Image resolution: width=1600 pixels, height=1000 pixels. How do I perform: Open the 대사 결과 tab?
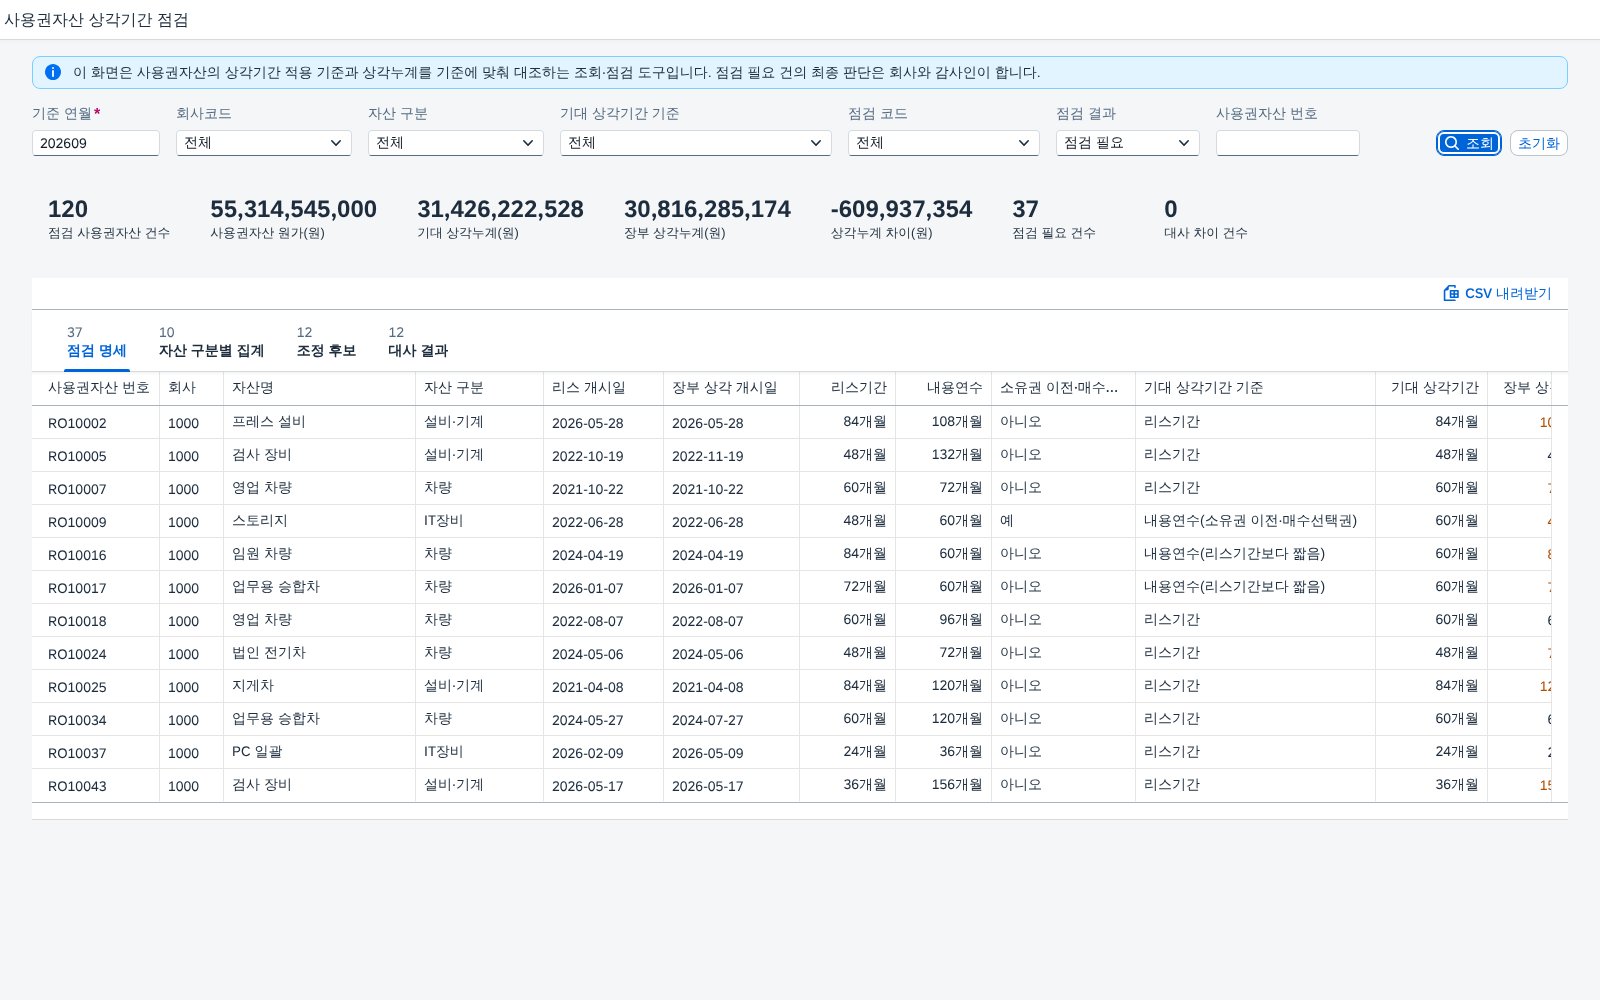pyautogui.click(x=418, y=342)
